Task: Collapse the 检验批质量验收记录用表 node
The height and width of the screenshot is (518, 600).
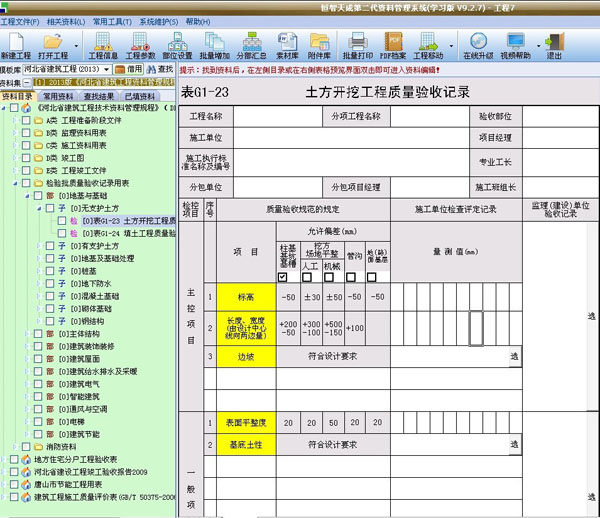Action: point(15,183)
